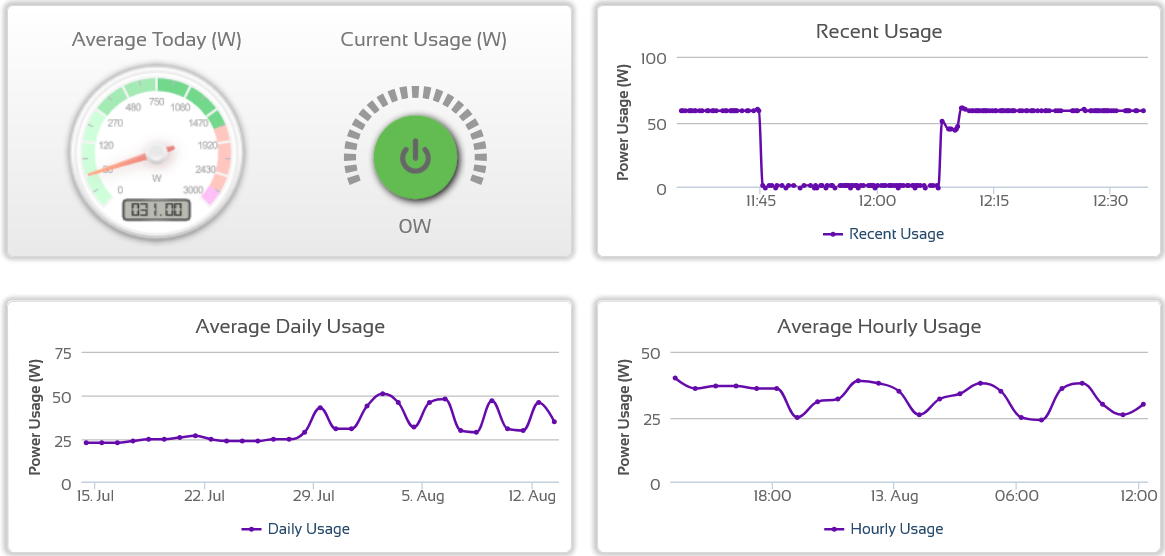Image resolution: width=1165 pixels, height=556 pixels.
Task: Click the gauge needle center hub
Action: (x=156, y=152)
